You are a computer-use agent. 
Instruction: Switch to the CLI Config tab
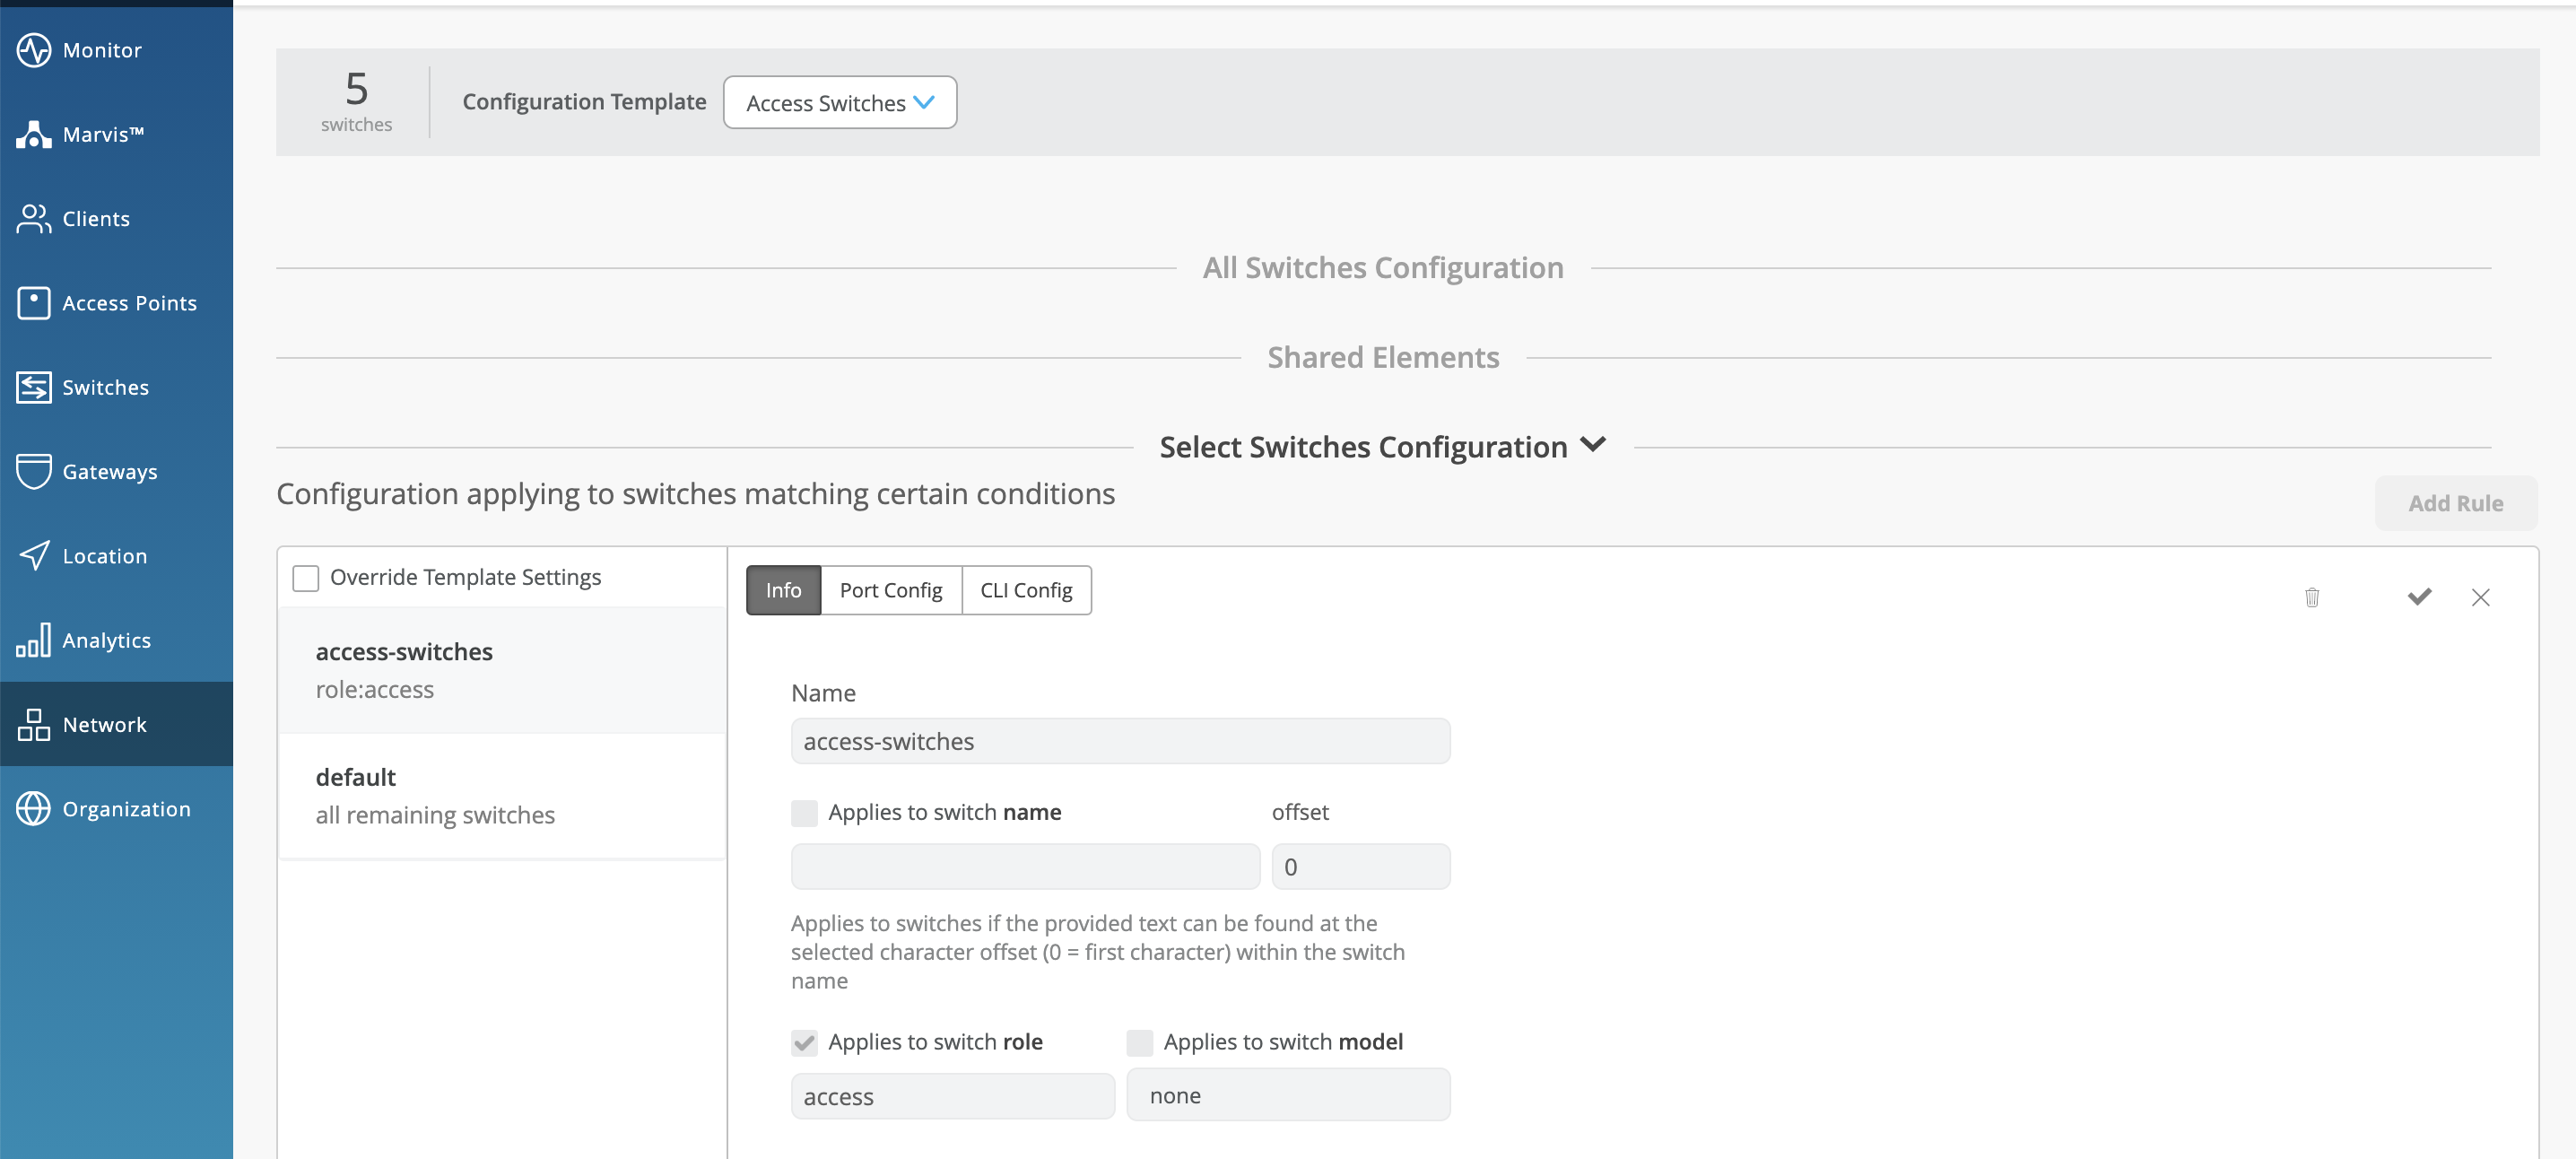[1026, 590]
